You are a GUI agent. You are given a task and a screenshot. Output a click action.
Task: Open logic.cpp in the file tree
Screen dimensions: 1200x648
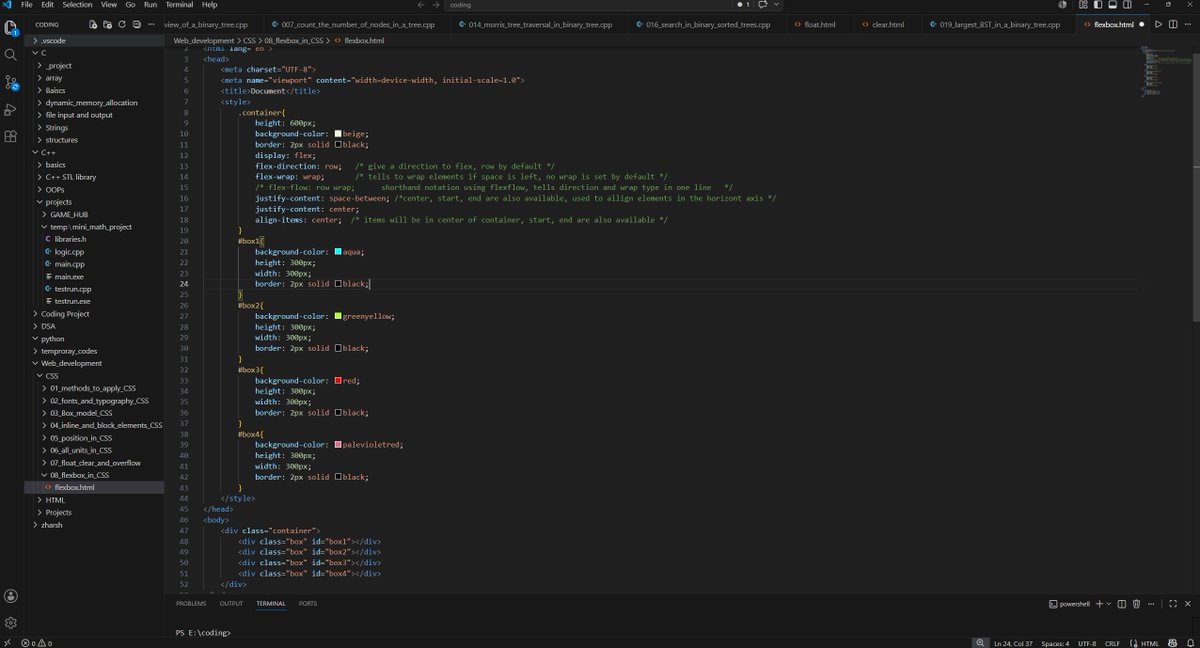(94, 252)
